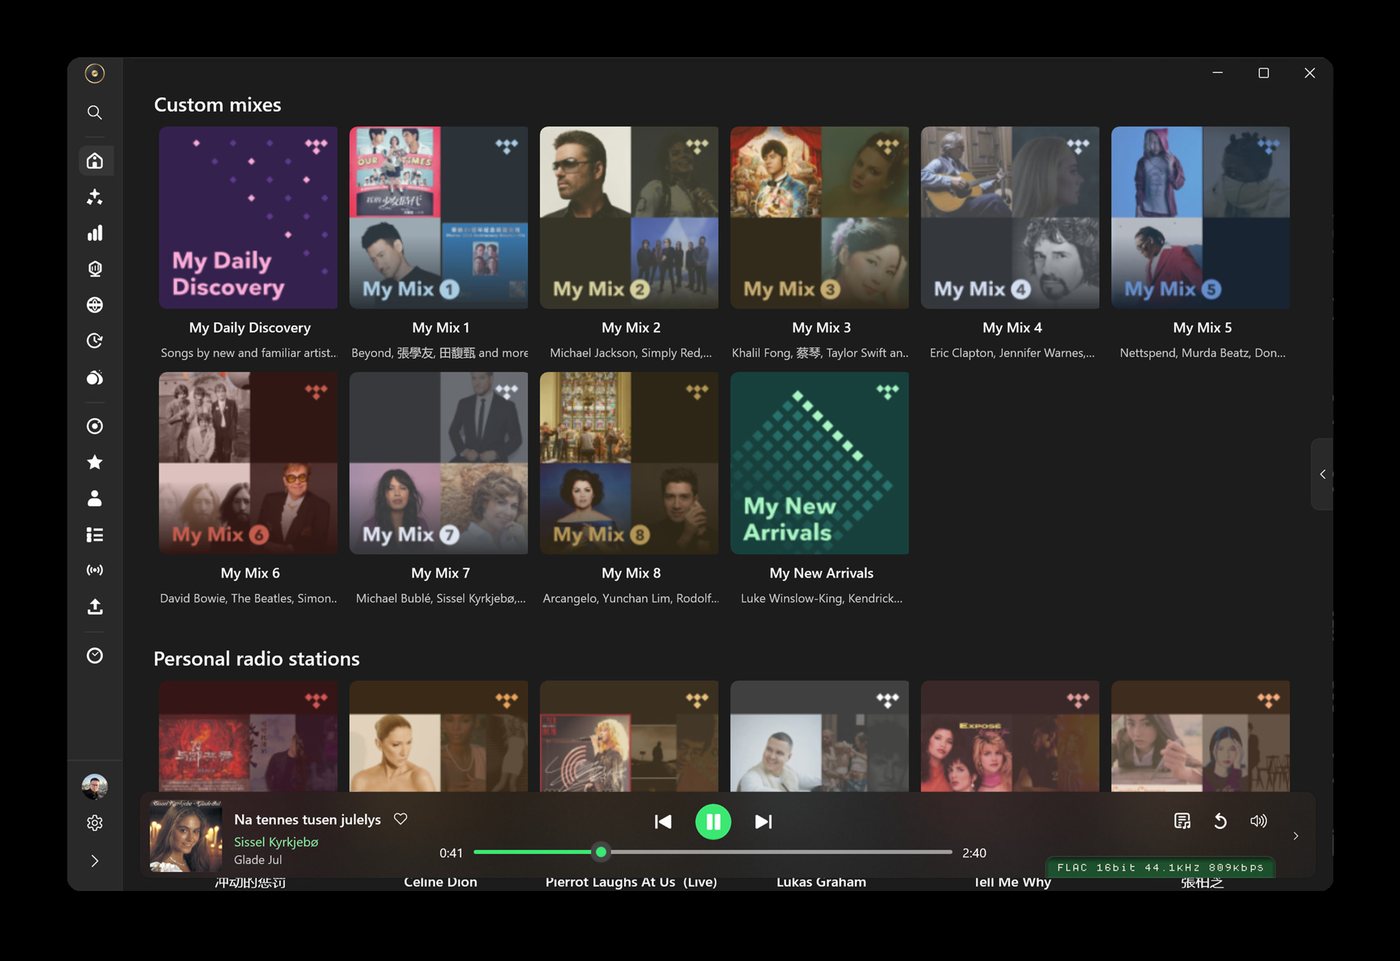Click the gold app logo at top-left
The image size is (1400, 961).
(95, 73)
